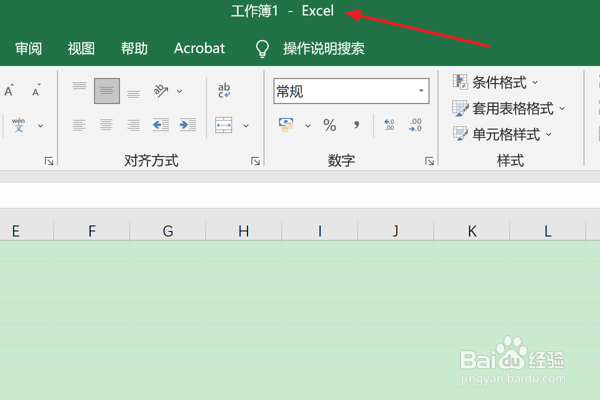Select column K header
The width and height of the screenshot is (600, 400).
(471, 230)
